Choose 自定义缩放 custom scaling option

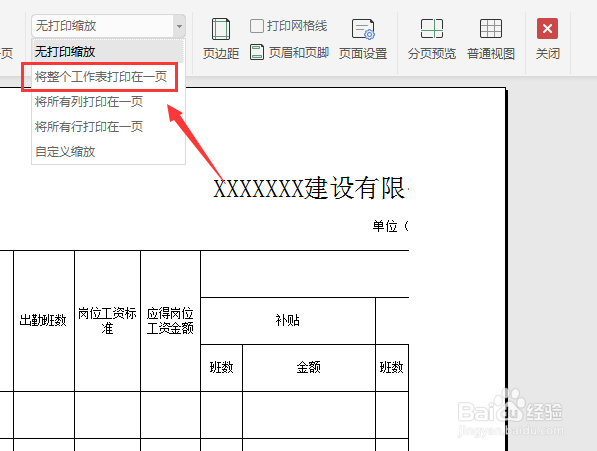(x=108, y=151)
